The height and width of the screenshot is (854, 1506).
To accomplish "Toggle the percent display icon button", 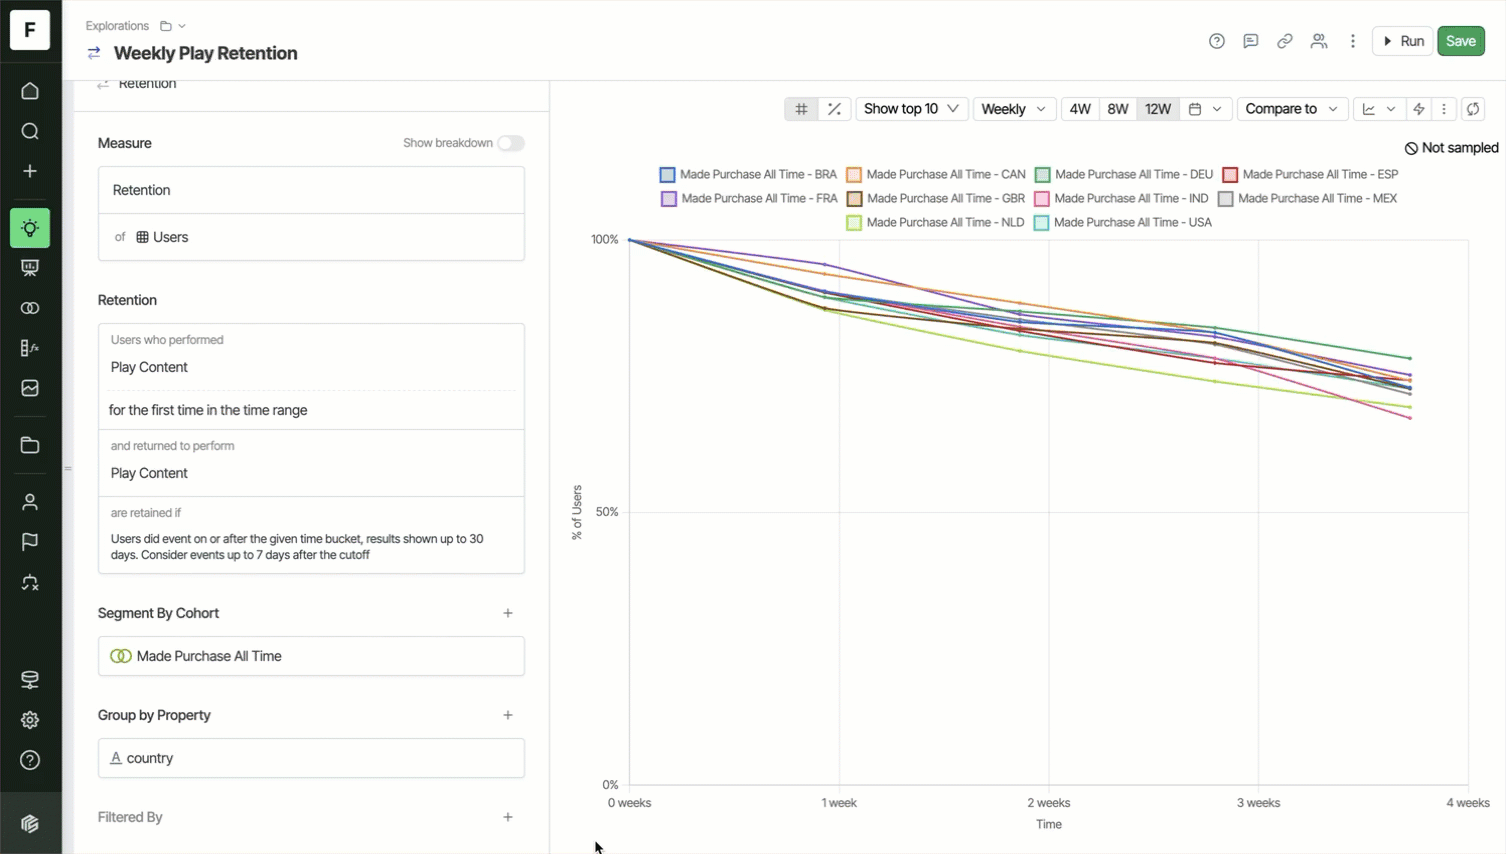I will pos(834,109).
